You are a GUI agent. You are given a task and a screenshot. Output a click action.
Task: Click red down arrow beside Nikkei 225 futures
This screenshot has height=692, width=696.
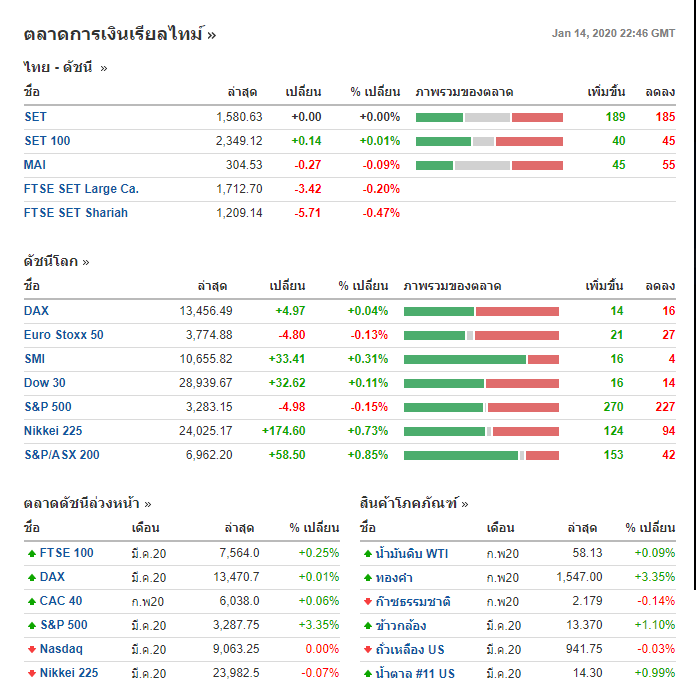(x=31, y=673)
